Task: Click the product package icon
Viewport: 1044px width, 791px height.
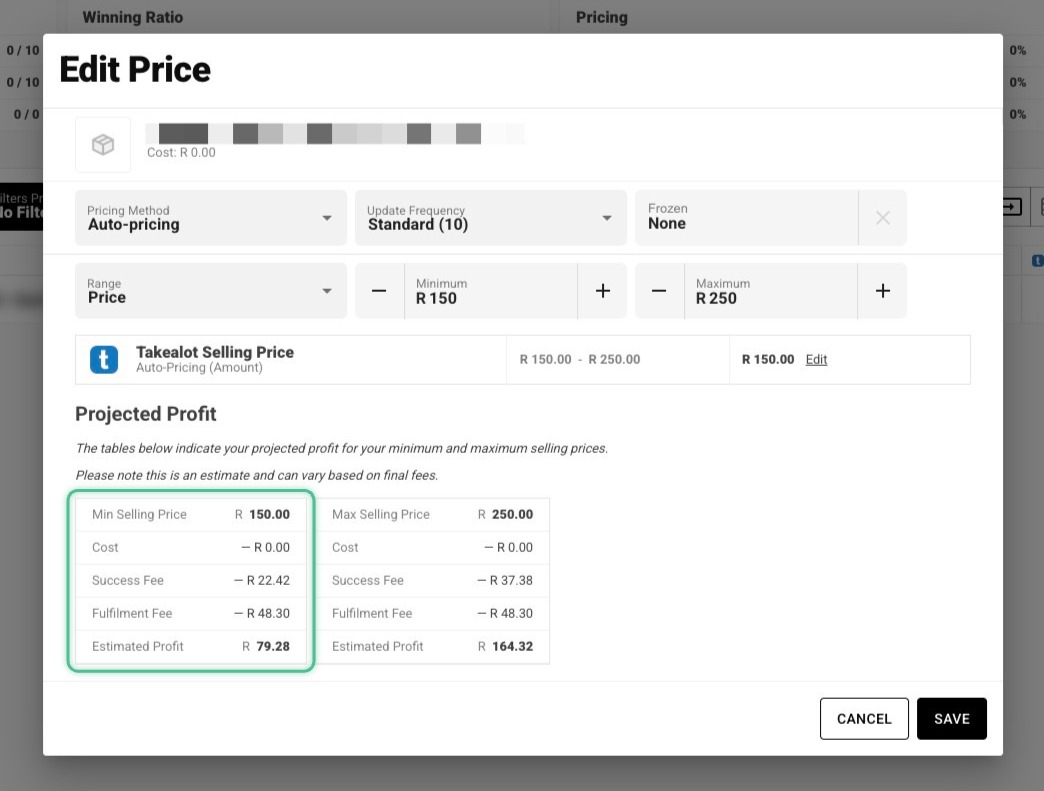Action: [103, 144]
